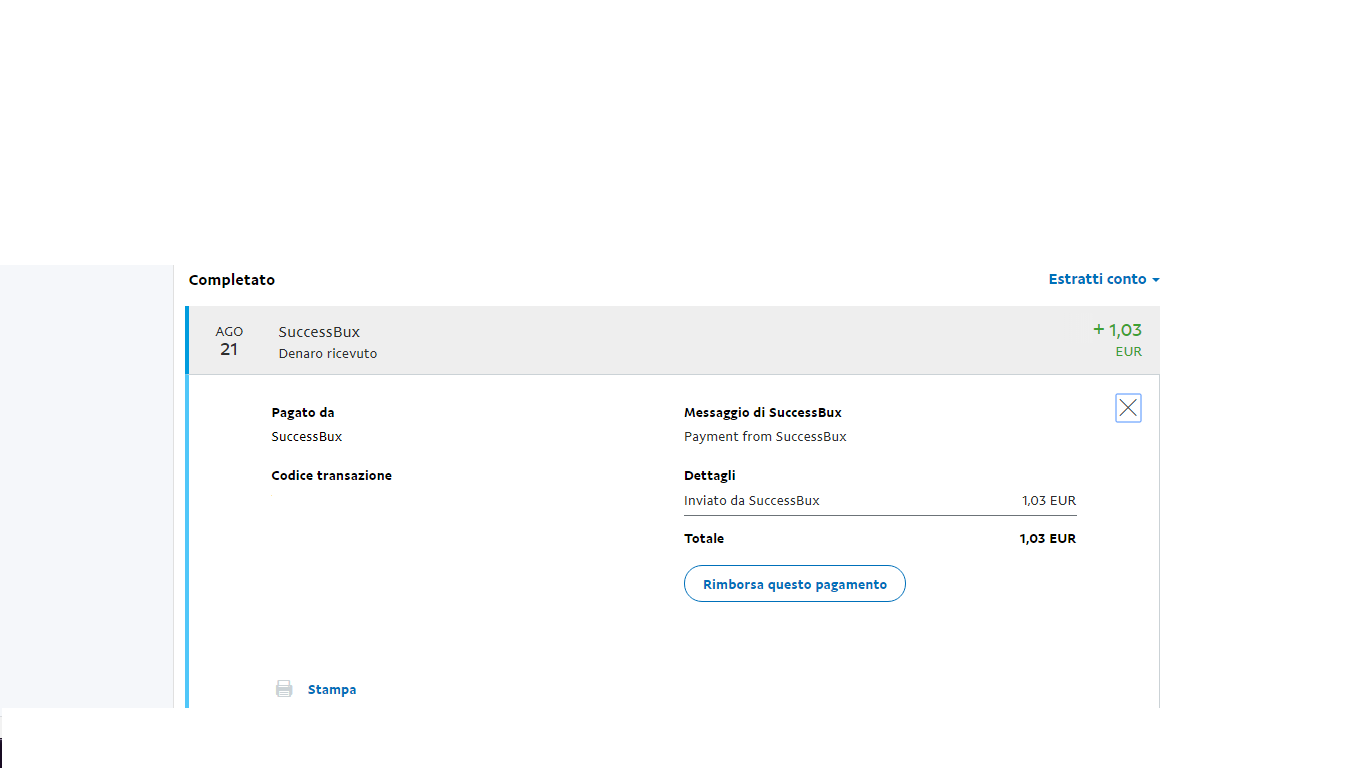1366x768 pixels.
Task: Click the printer icon next to Stampa
Action: 284,689
